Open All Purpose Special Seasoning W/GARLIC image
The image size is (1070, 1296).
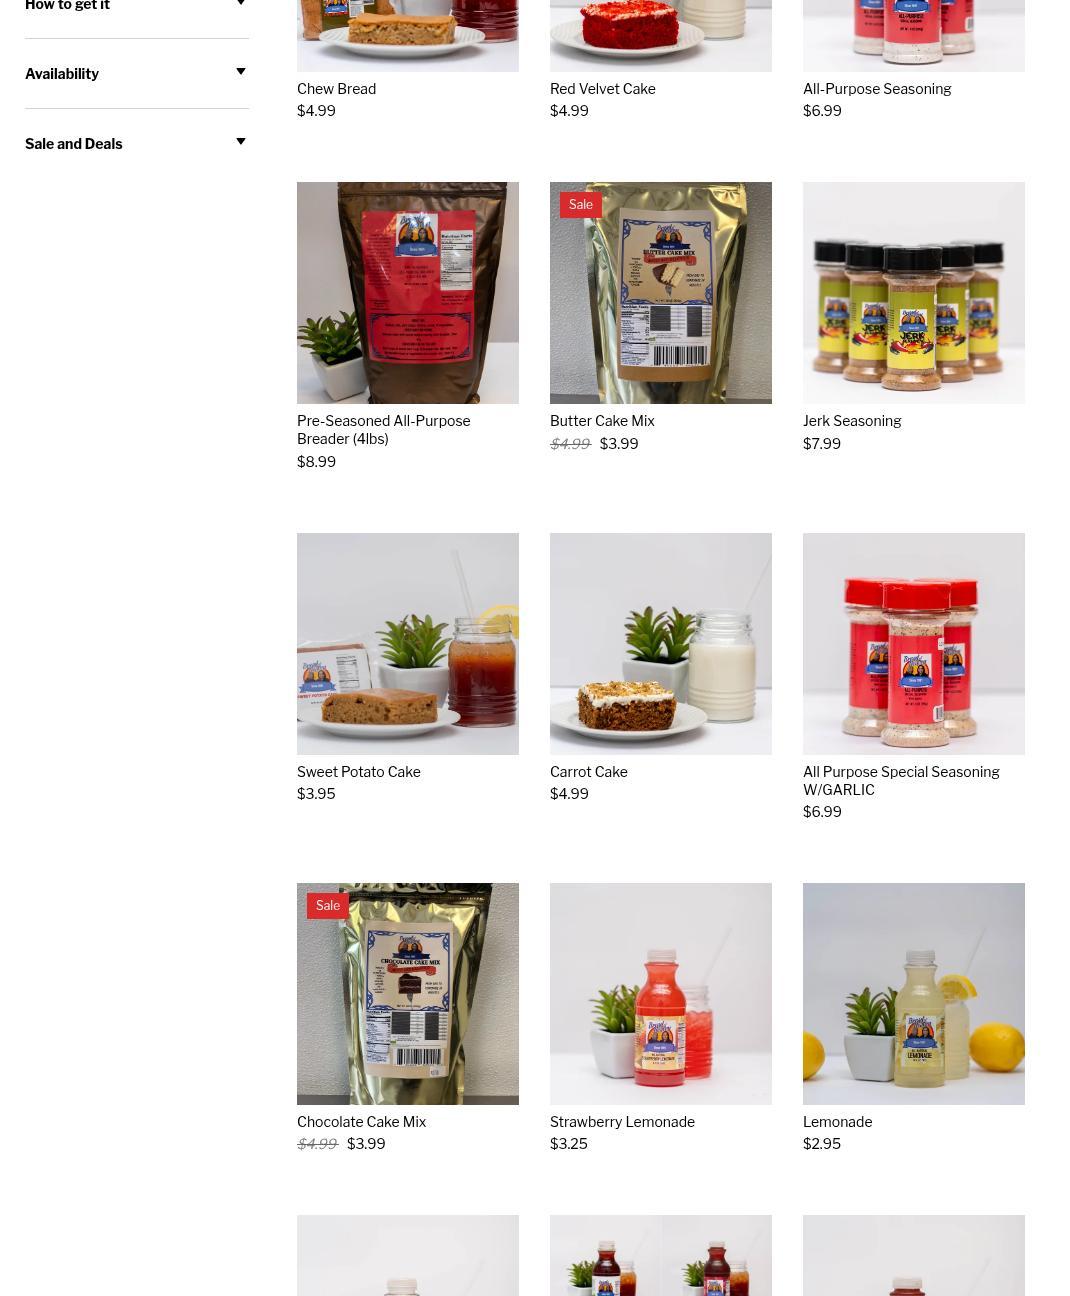(x=914, y=644)
